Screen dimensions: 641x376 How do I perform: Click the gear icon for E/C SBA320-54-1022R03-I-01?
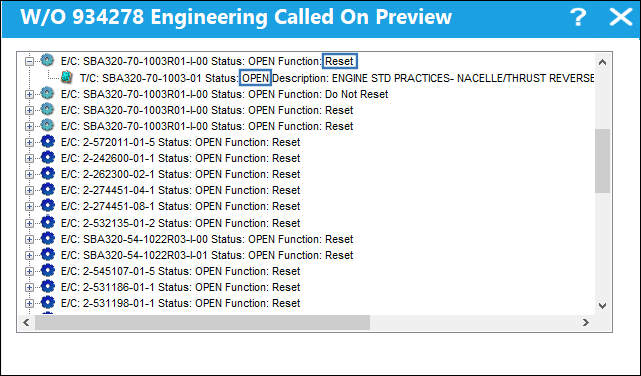click(47, 255)
